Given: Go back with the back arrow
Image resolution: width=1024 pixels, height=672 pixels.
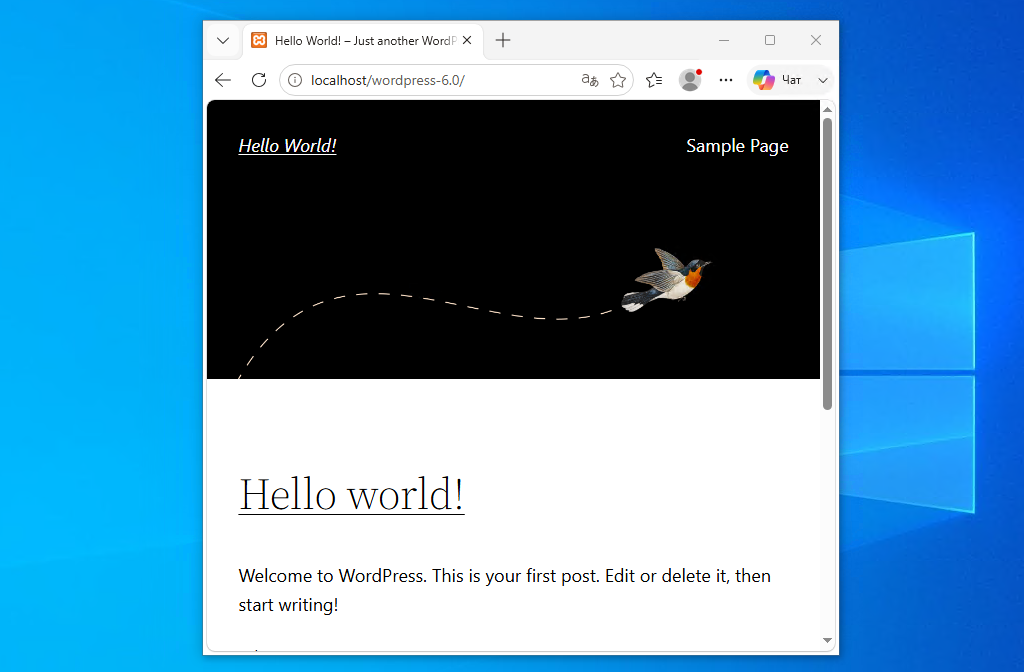Looking at the screenshot, I should point(223,80).
